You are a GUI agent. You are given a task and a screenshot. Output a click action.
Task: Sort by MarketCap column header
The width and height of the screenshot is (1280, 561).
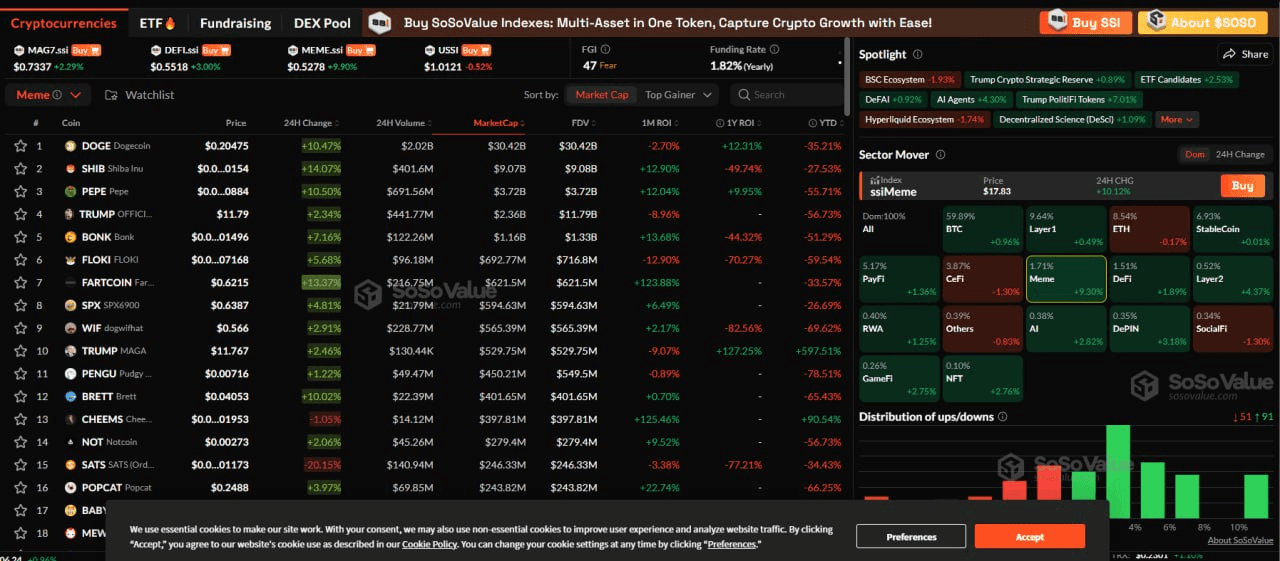pos(498,123)
